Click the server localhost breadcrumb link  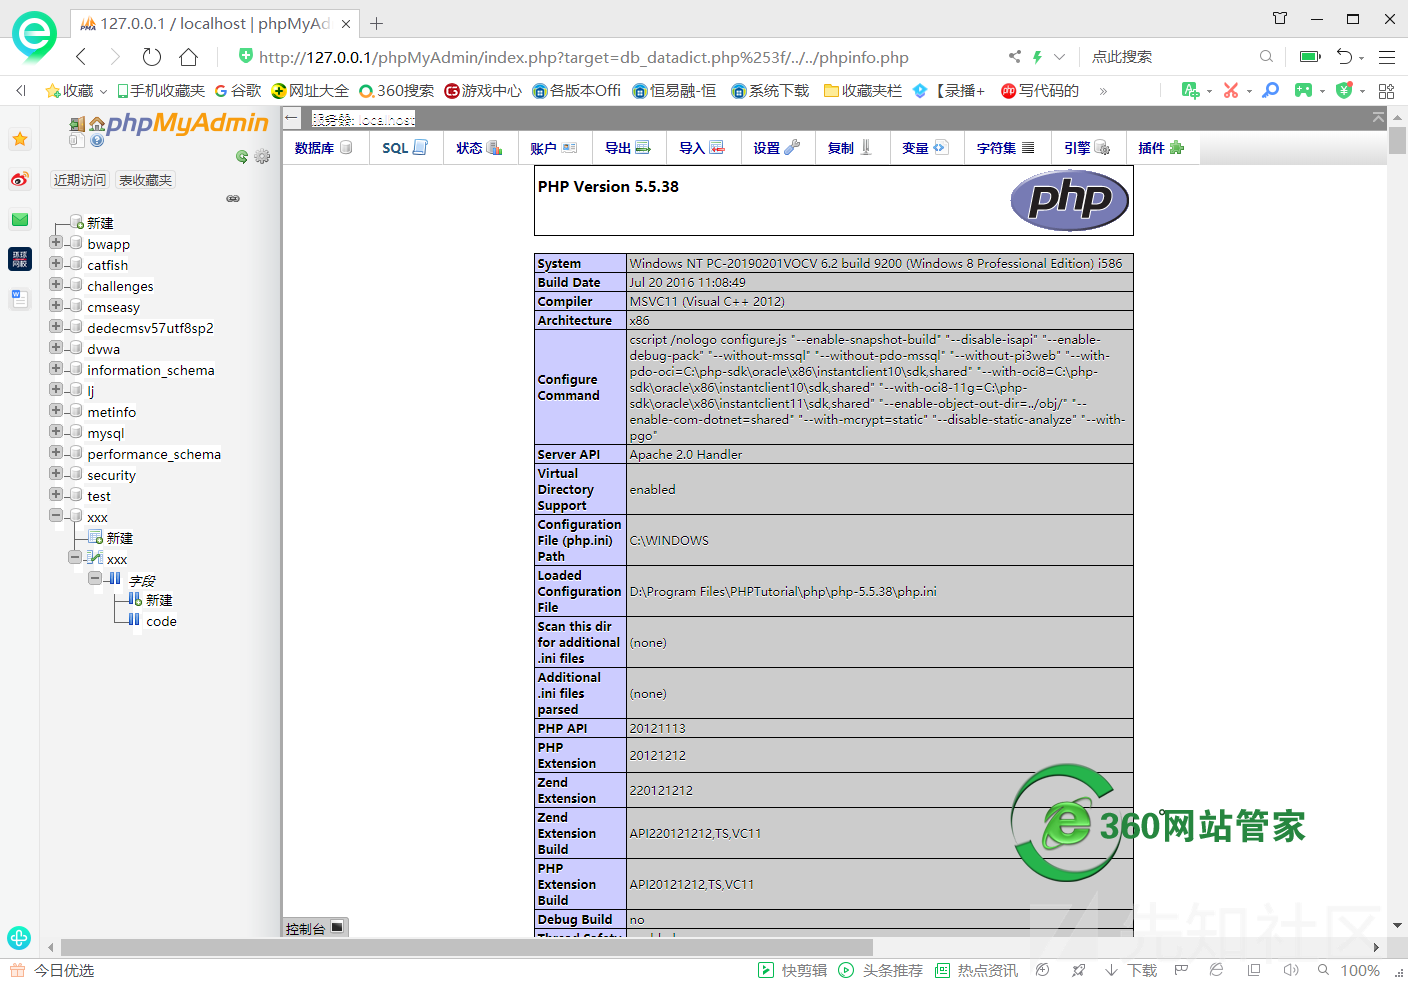point(363,119)
